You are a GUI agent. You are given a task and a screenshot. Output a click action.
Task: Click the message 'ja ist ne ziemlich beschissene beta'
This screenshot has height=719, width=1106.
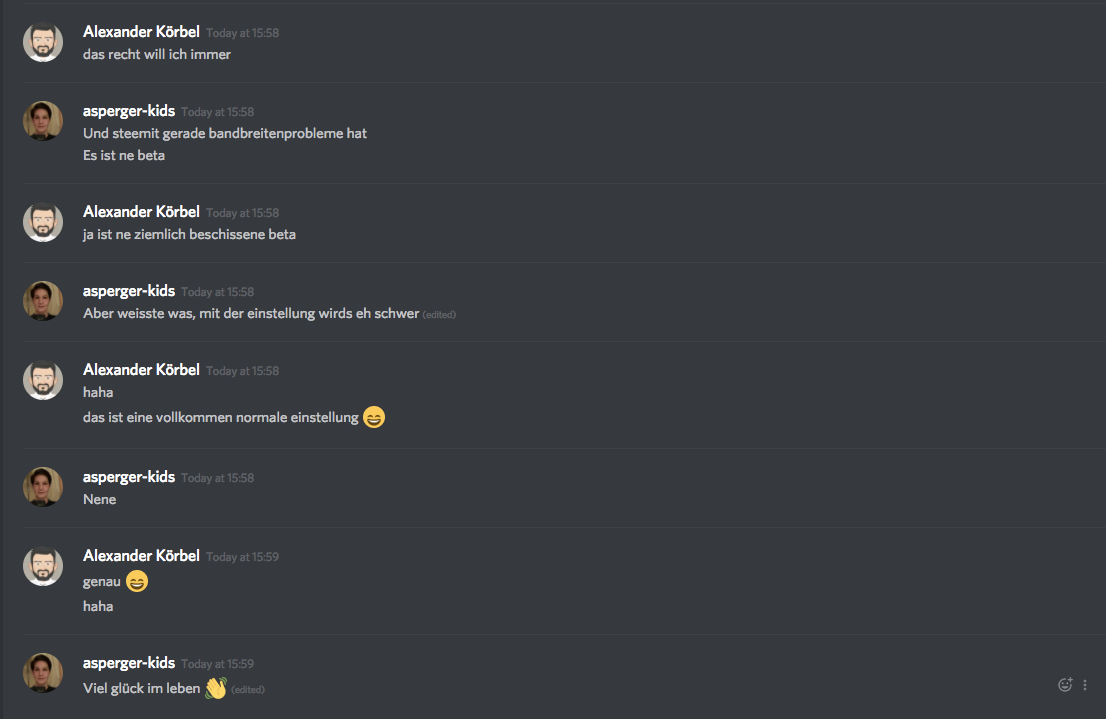(x=189, y=234)
